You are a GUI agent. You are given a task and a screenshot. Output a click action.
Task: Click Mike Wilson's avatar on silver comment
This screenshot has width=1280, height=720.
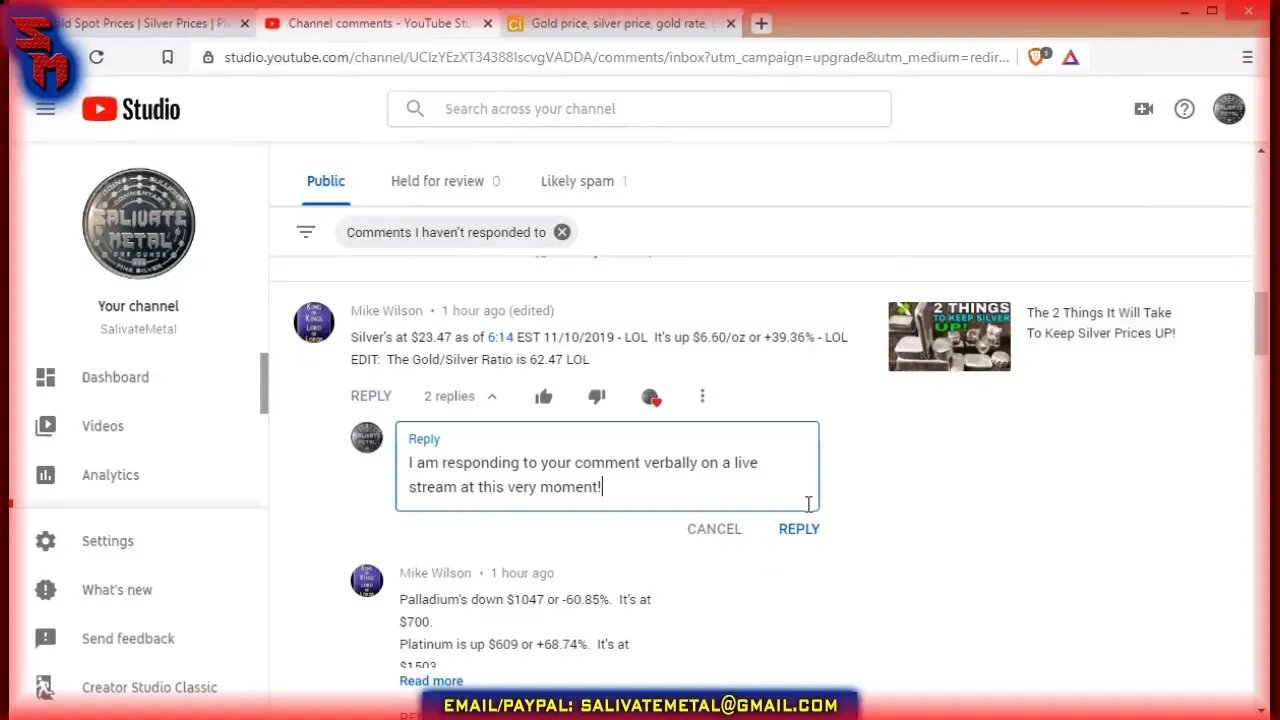(314, 323)
